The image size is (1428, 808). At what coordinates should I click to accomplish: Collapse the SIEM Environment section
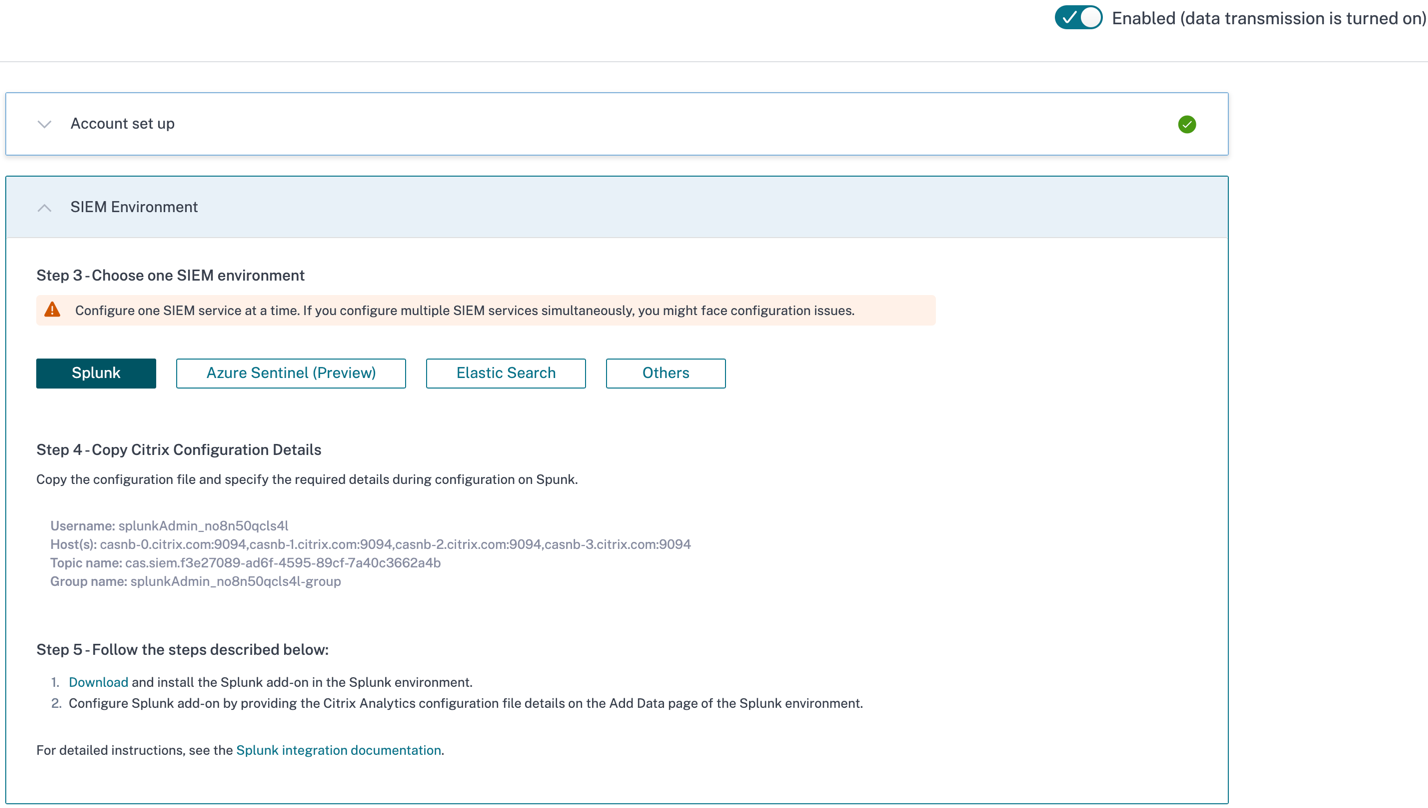44,208
